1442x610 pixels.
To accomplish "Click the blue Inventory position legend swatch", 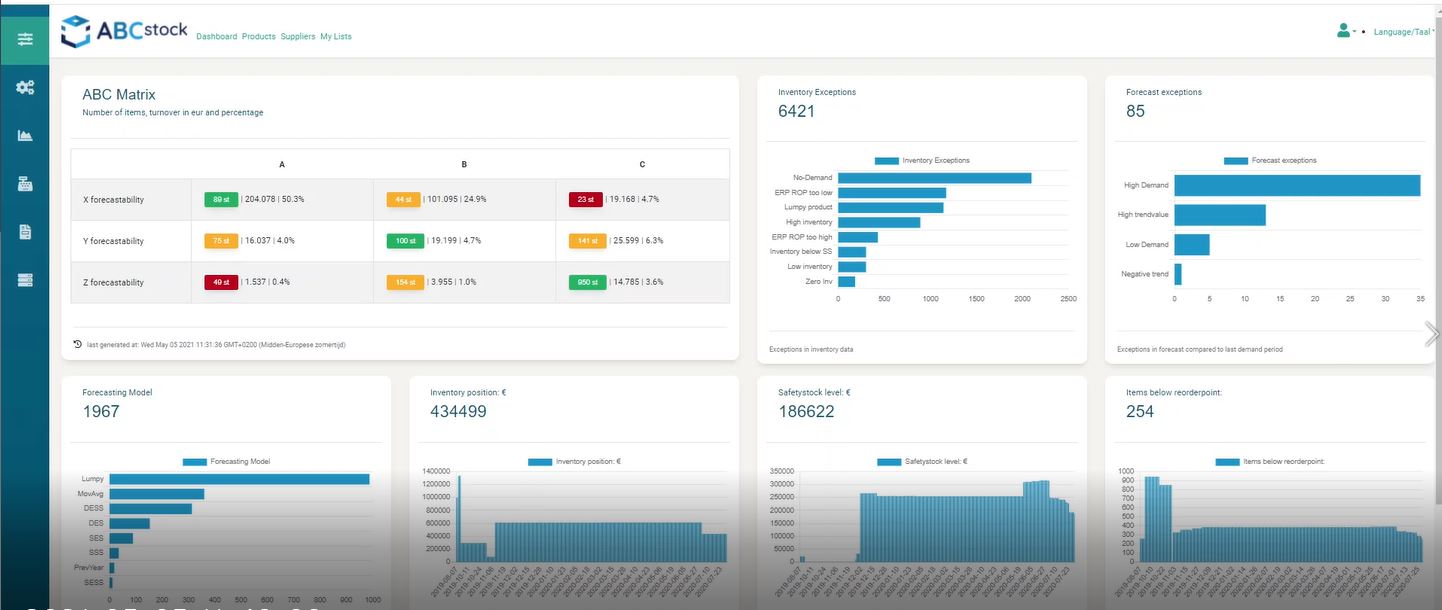I will click(x=540, y=462).
